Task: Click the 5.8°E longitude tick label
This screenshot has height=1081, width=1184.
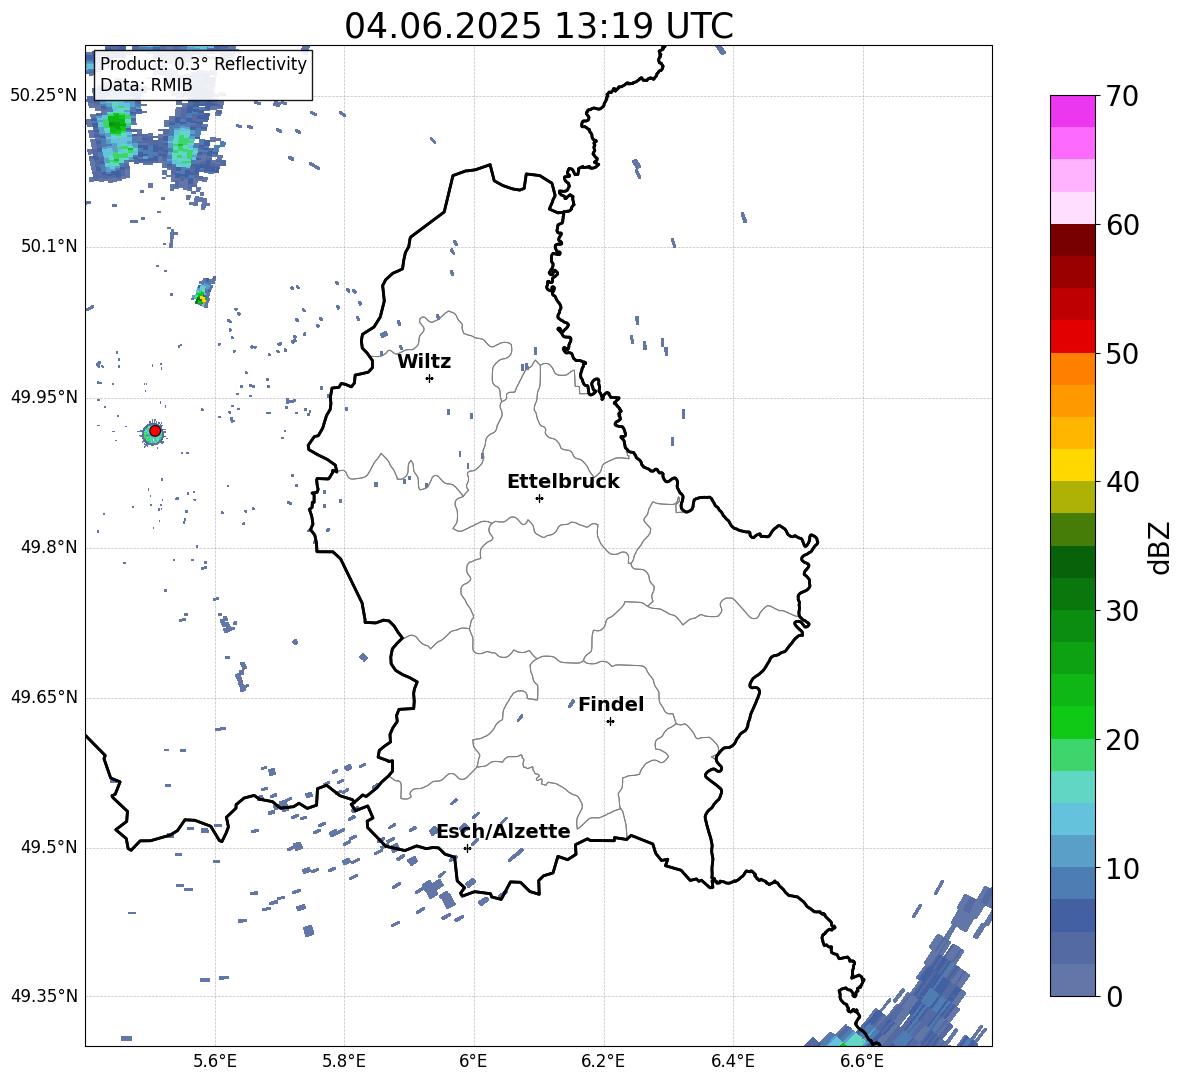Action: [344, 1061]
